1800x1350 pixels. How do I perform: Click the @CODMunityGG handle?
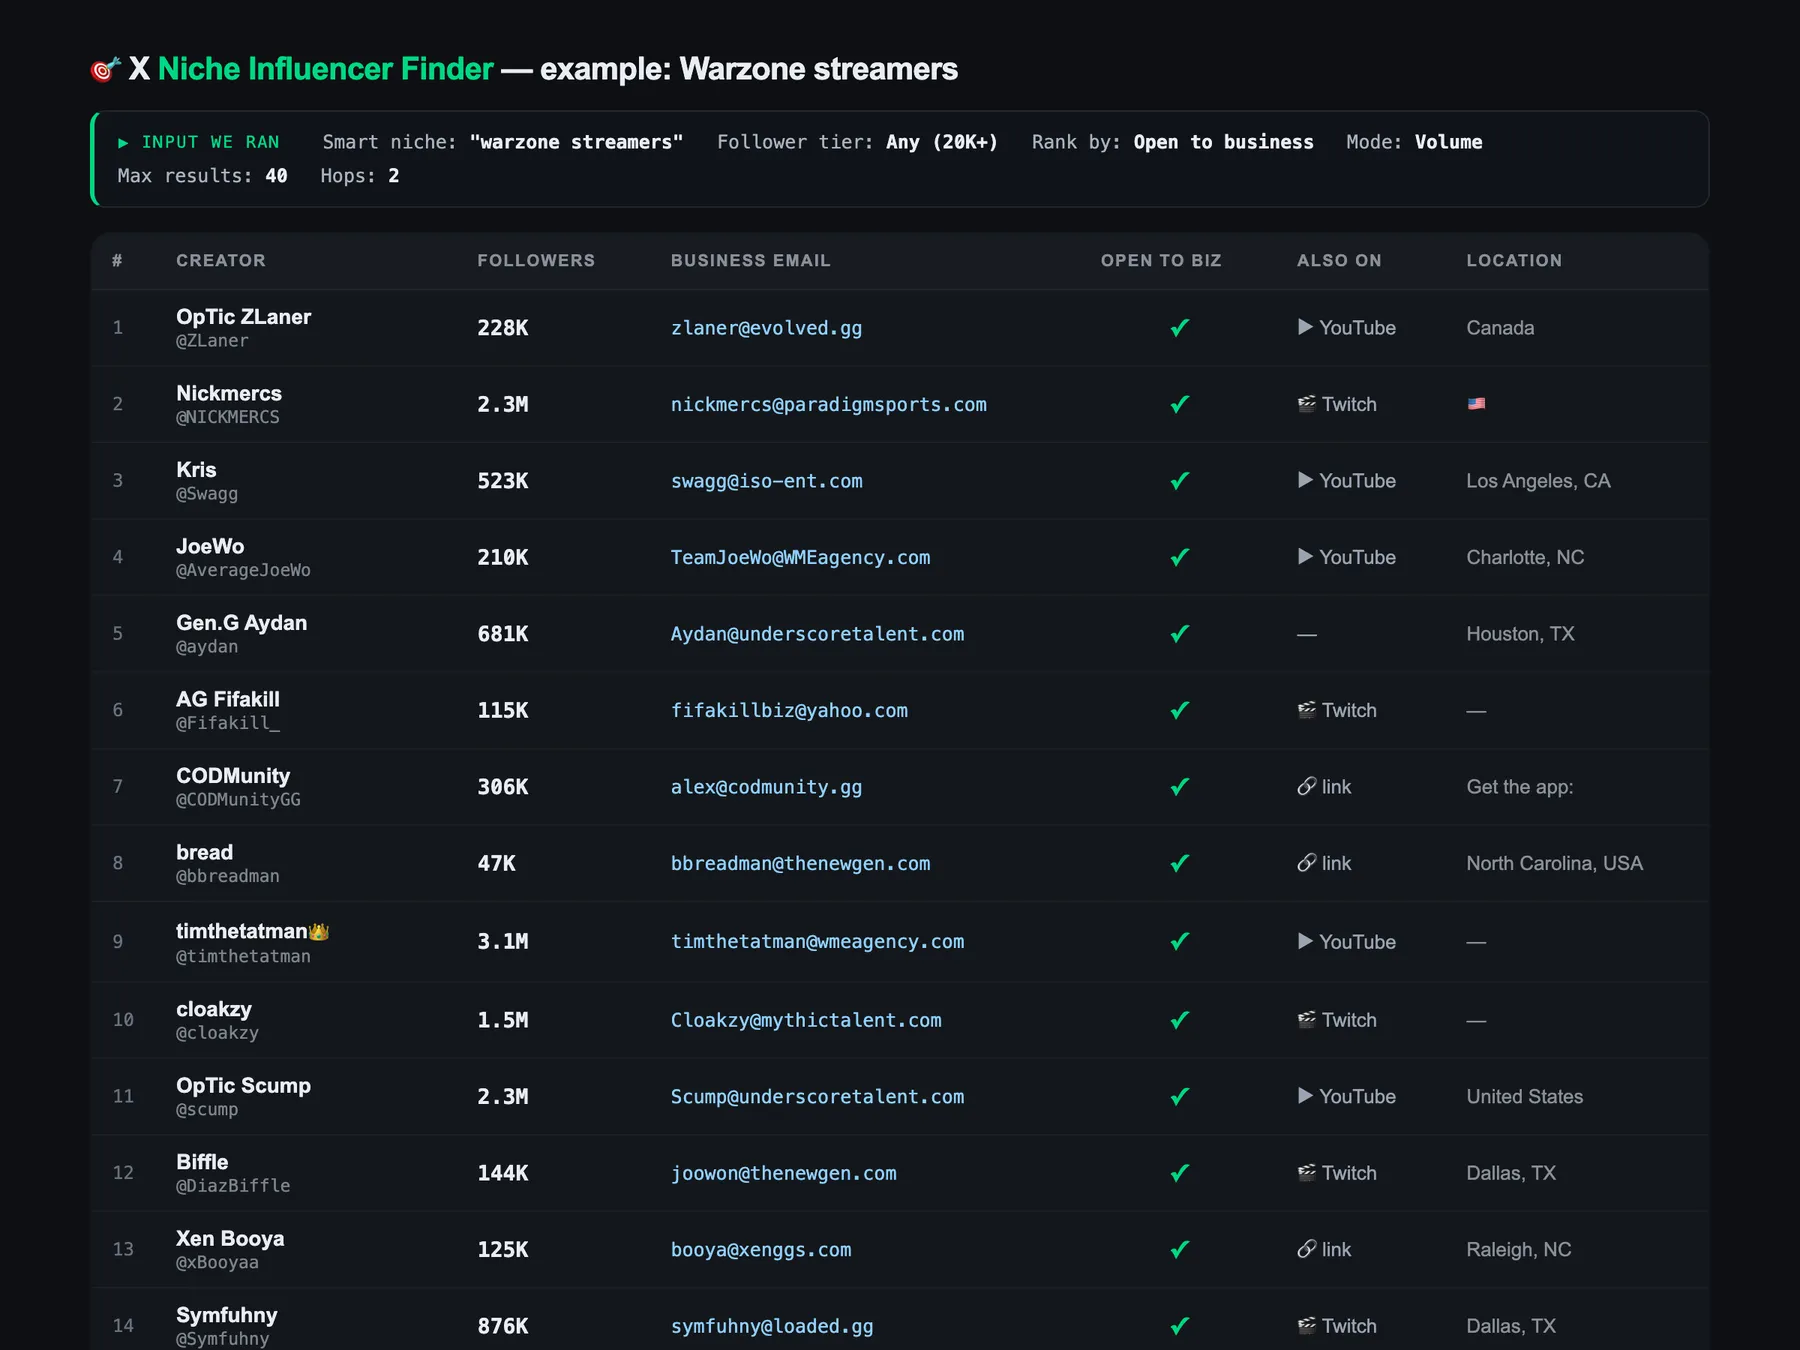238,800
